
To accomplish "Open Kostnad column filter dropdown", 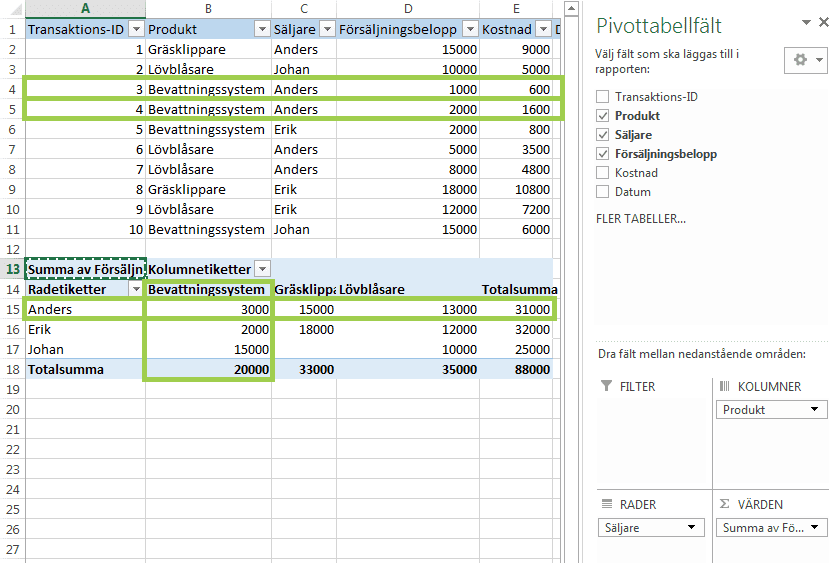I will tap(544, 29).
